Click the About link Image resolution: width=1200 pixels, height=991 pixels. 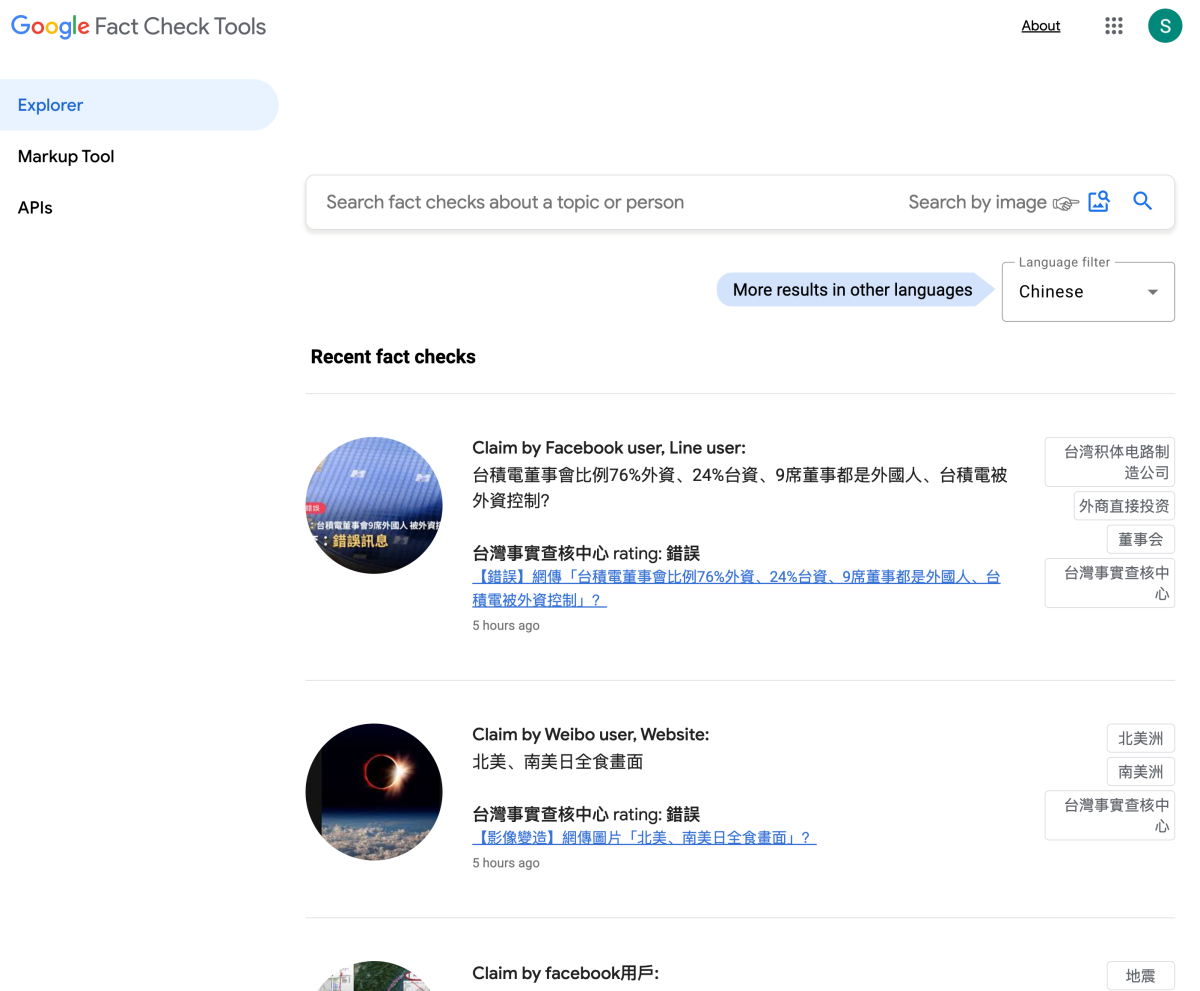point(1040,26)
